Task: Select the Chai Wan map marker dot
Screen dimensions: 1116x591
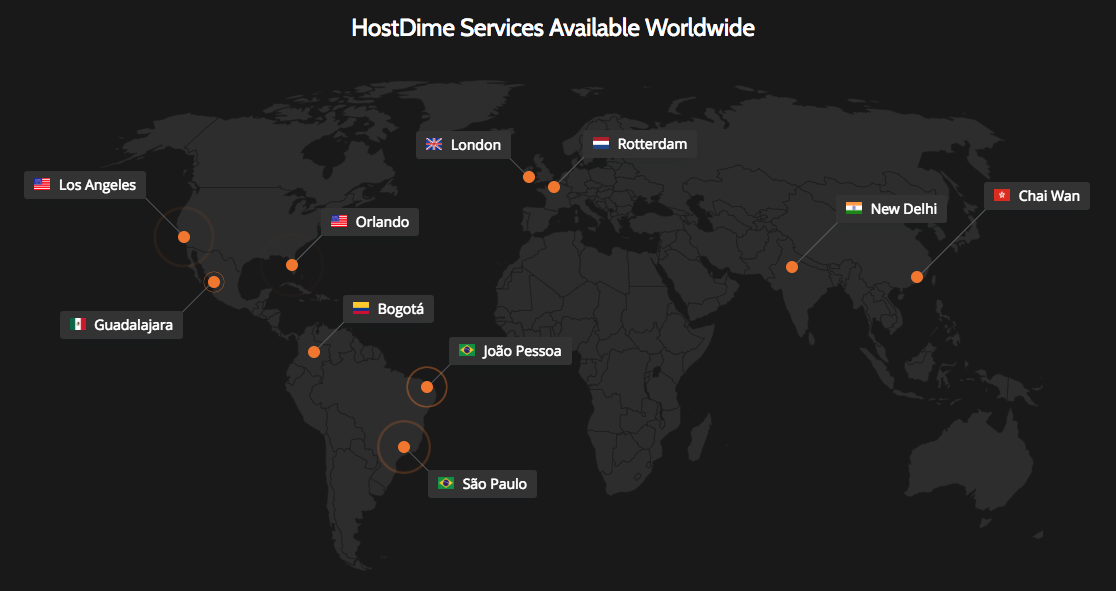Action: coord(917,277)
